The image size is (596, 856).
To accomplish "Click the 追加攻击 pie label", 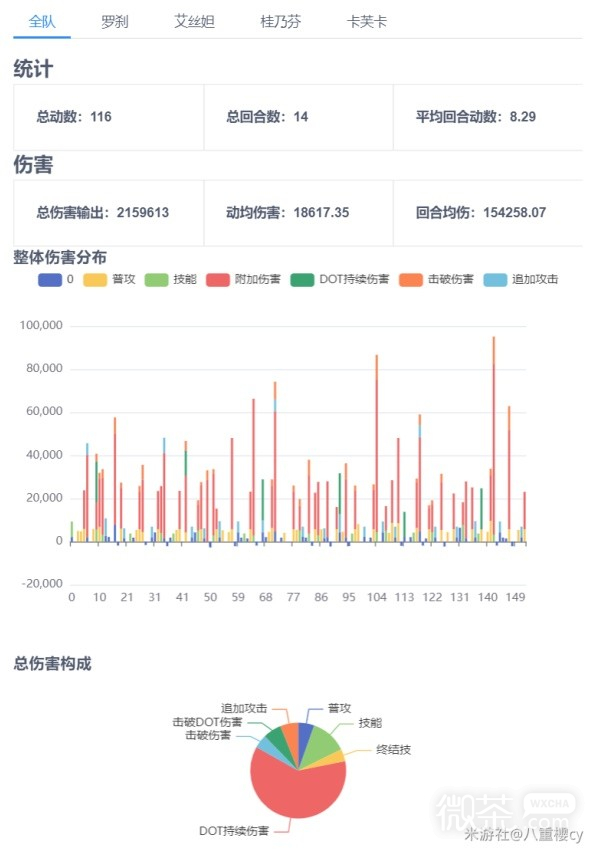I will click(x=244, y=709).
